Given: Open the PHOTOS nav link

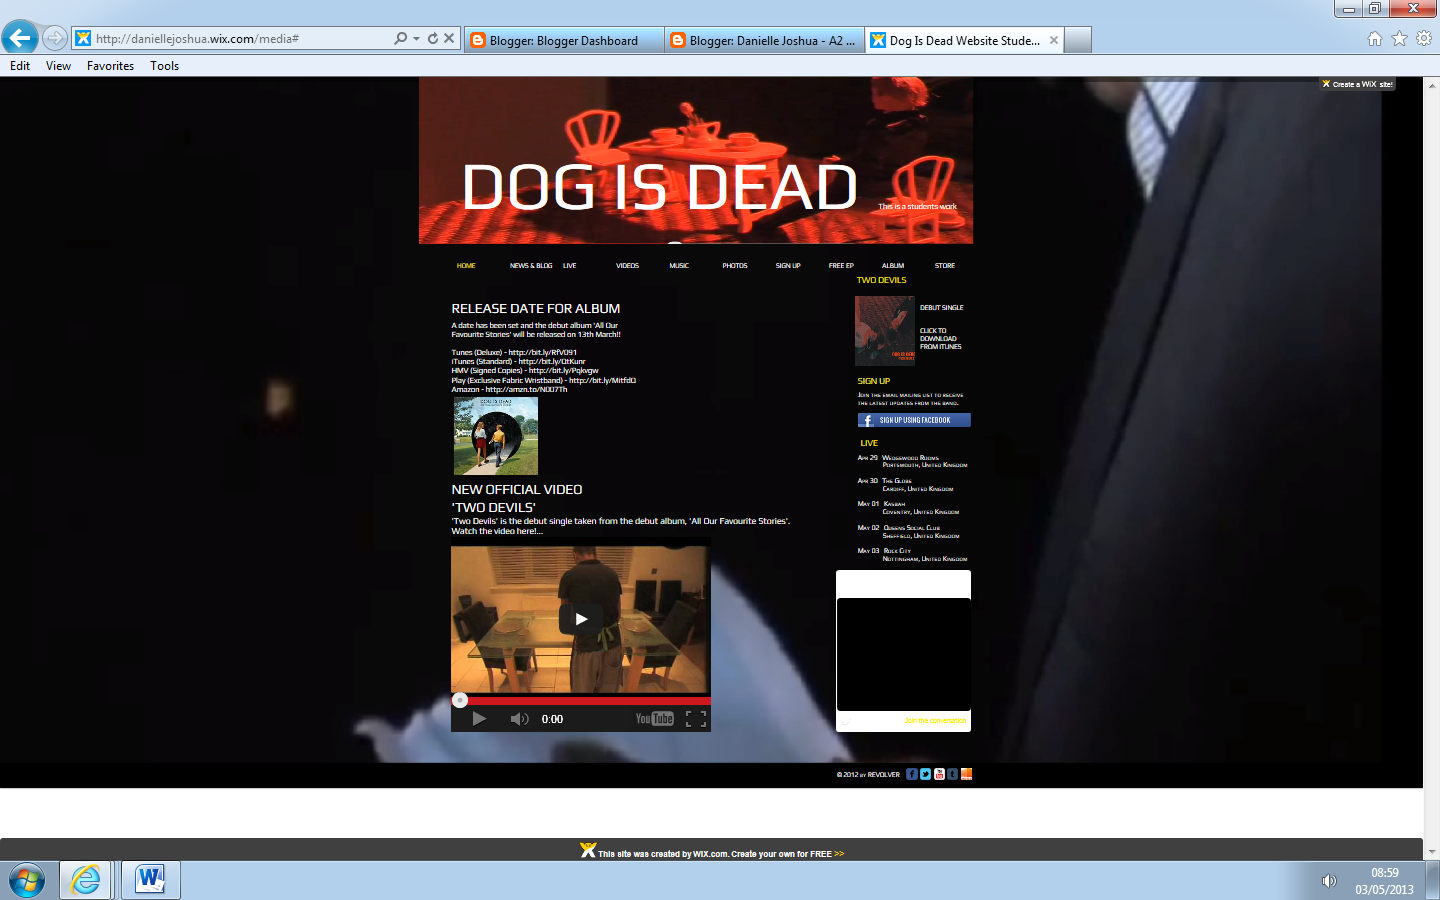Looking at the screenshot, I should coord(735,266).
